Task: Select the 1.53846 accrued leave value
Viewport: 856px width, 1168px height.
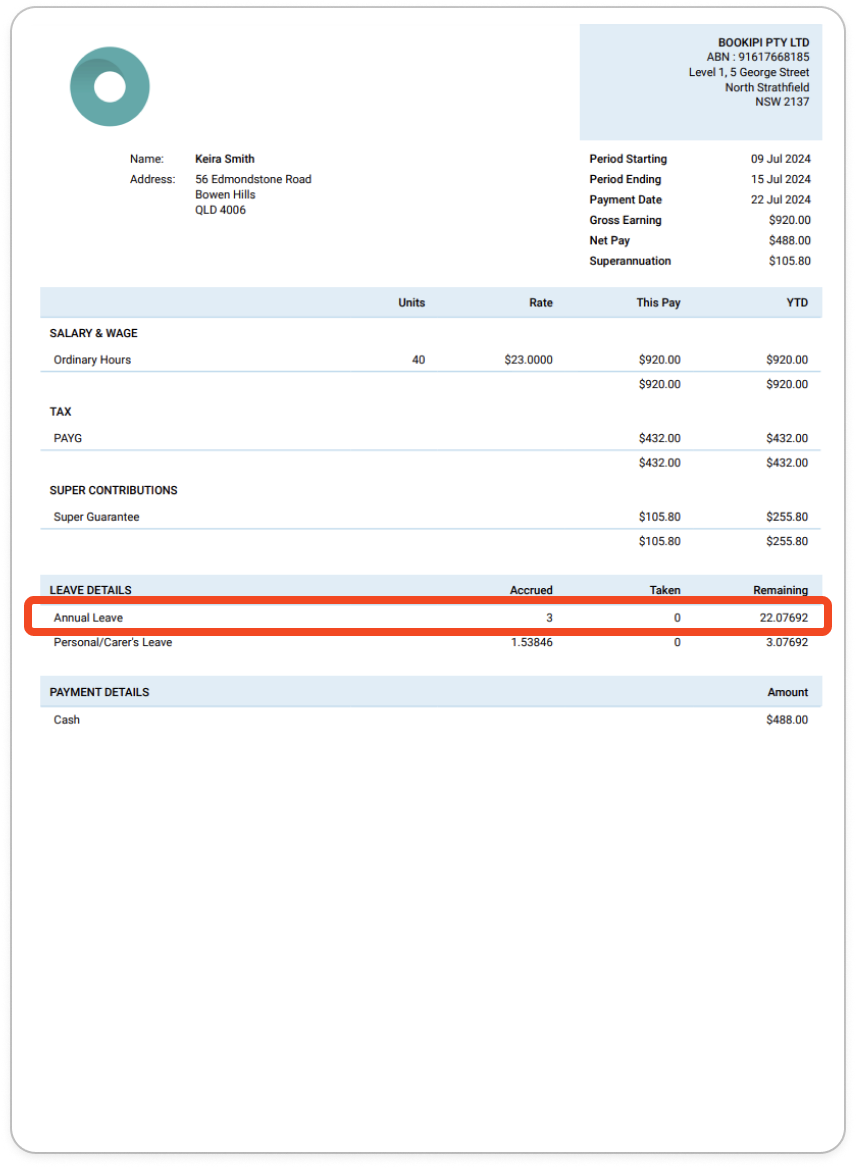Action: tap(531, 642)
